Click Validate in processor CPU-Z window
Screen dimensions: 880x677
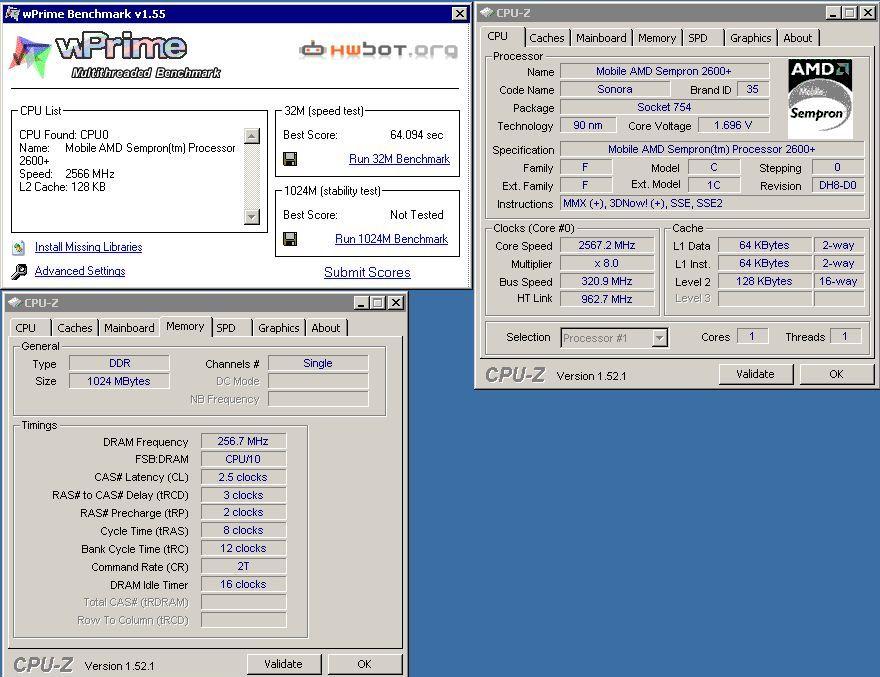[755, 374]
